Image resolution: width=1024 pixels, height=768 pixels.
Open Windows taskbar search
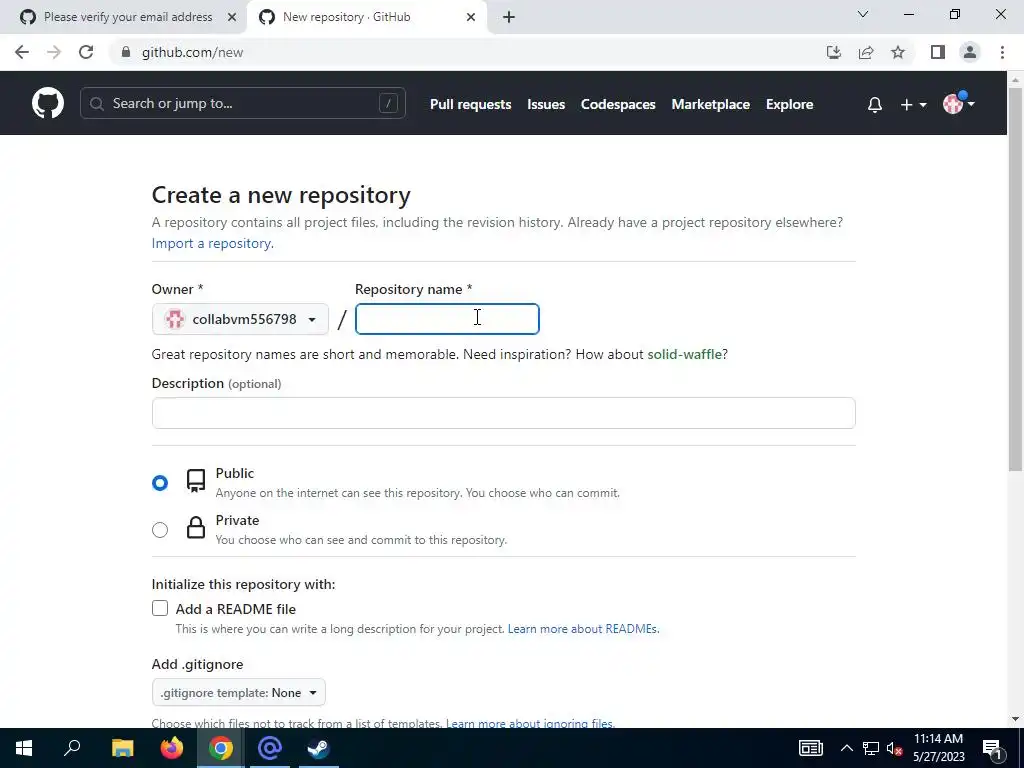pos(72,748)
